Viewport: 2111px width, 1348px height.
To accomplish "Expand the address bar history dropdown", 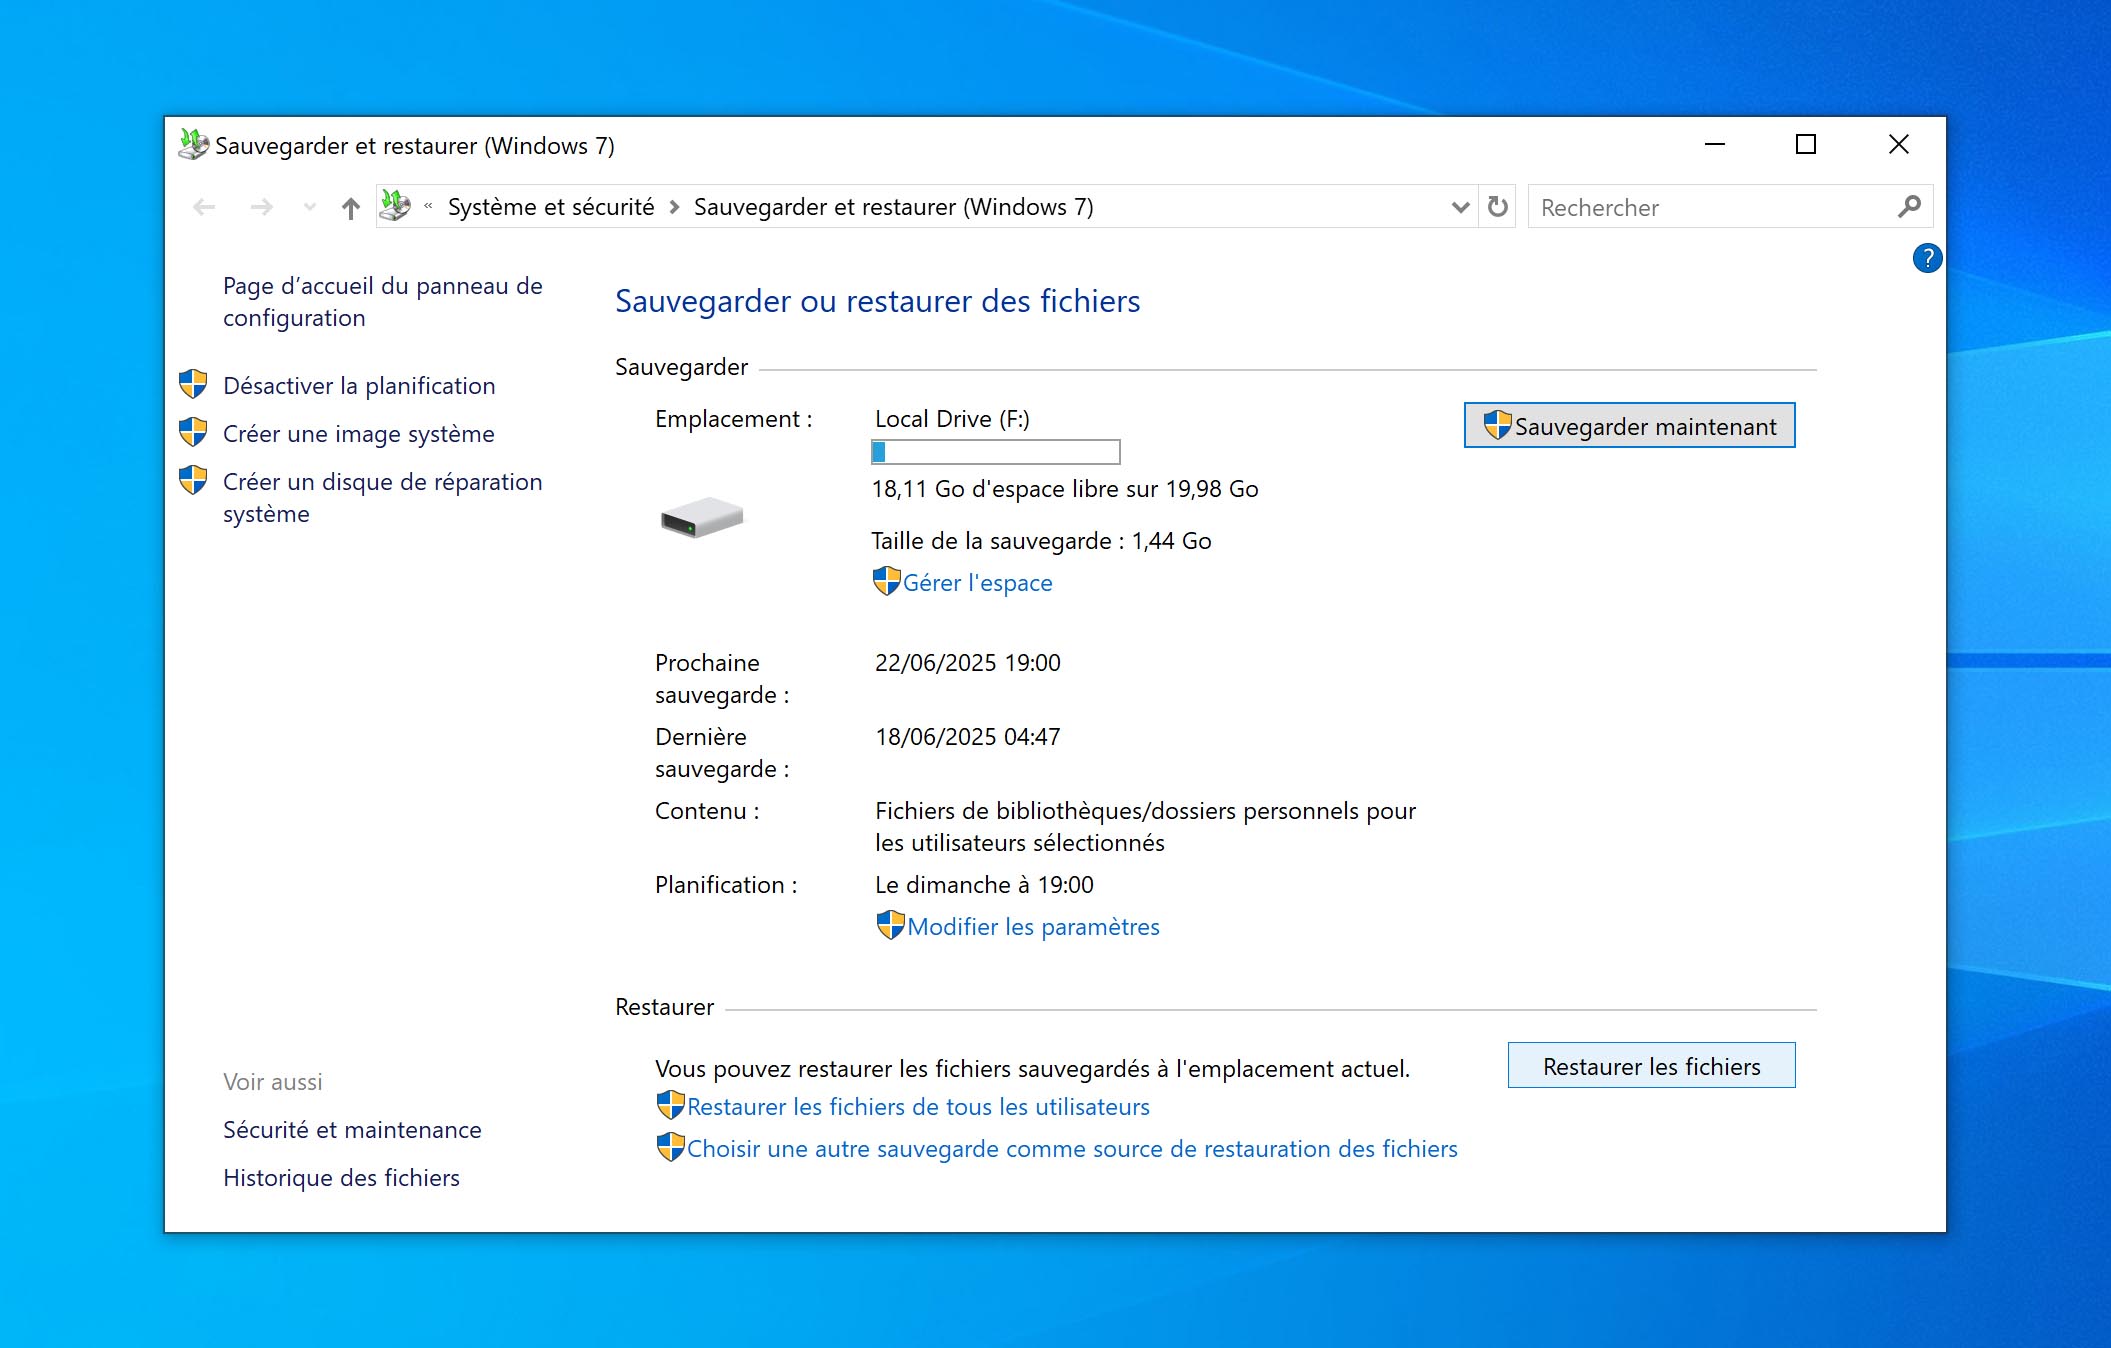I will 1460,207.
